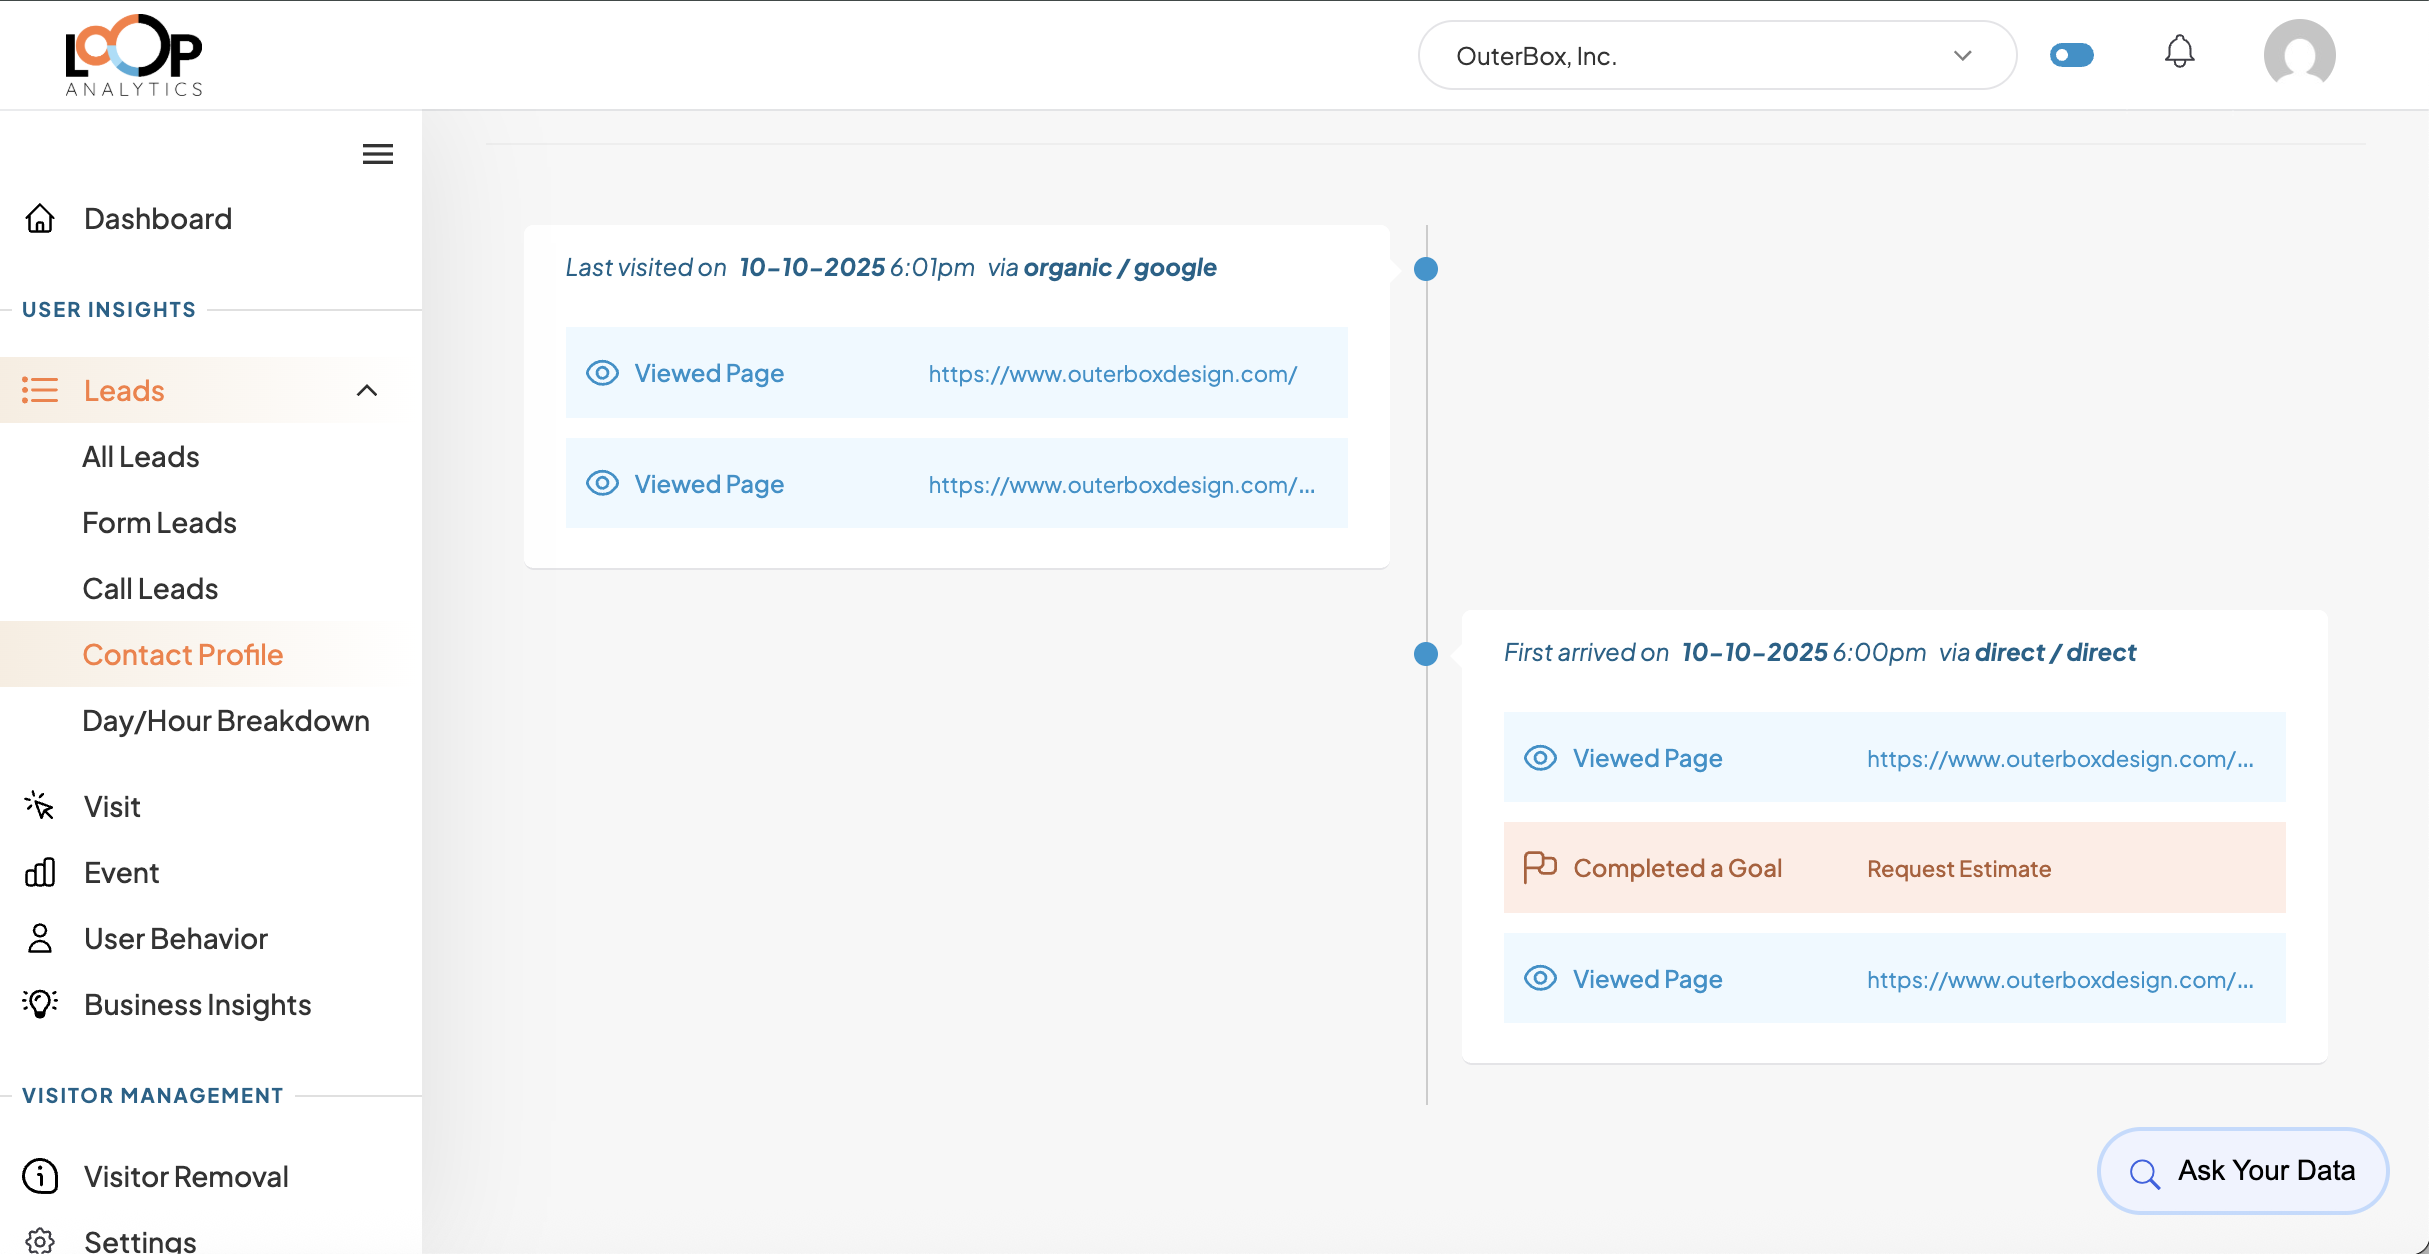Flip the blue toggle switch in the header
The height and width of the screenshot is (1254, 2429).
(2071, 55)
